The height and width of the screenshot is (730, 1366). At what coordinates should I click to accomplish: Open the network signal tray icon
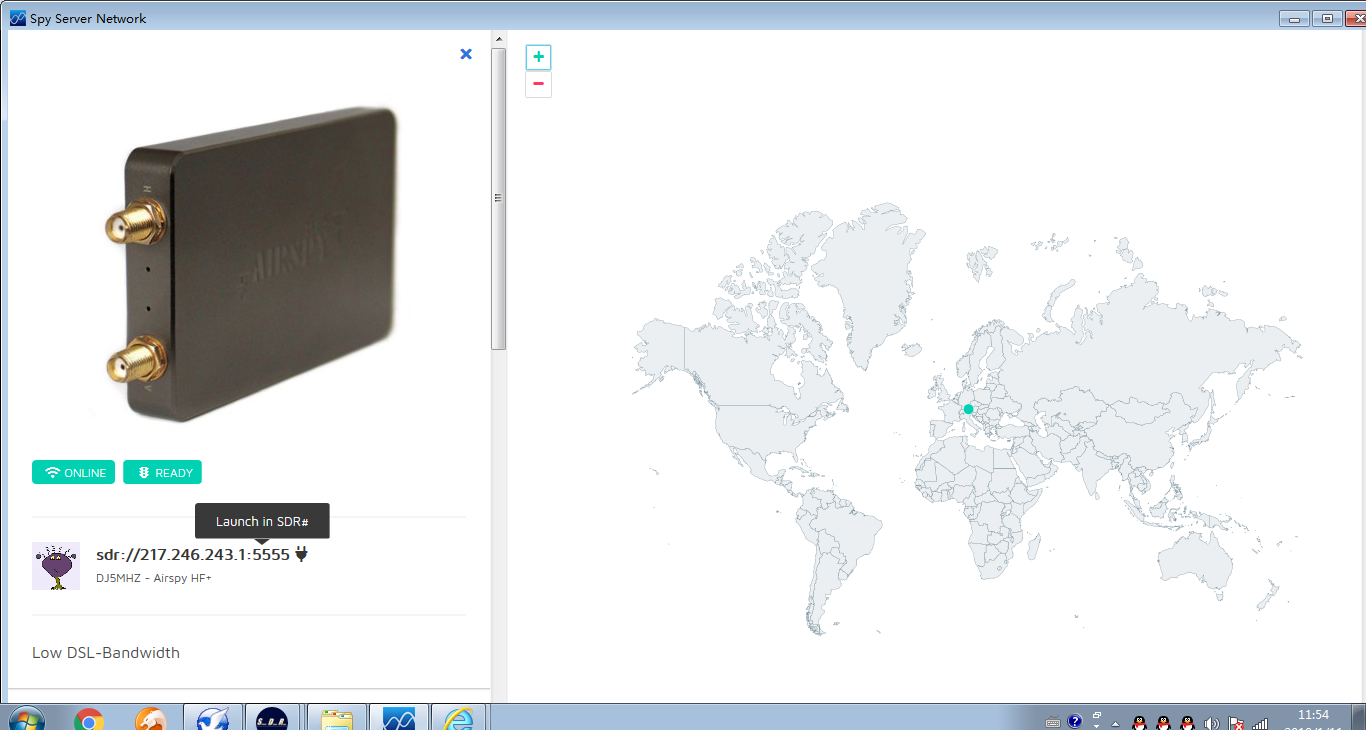pyautogui.click(x=1260, y=723)
